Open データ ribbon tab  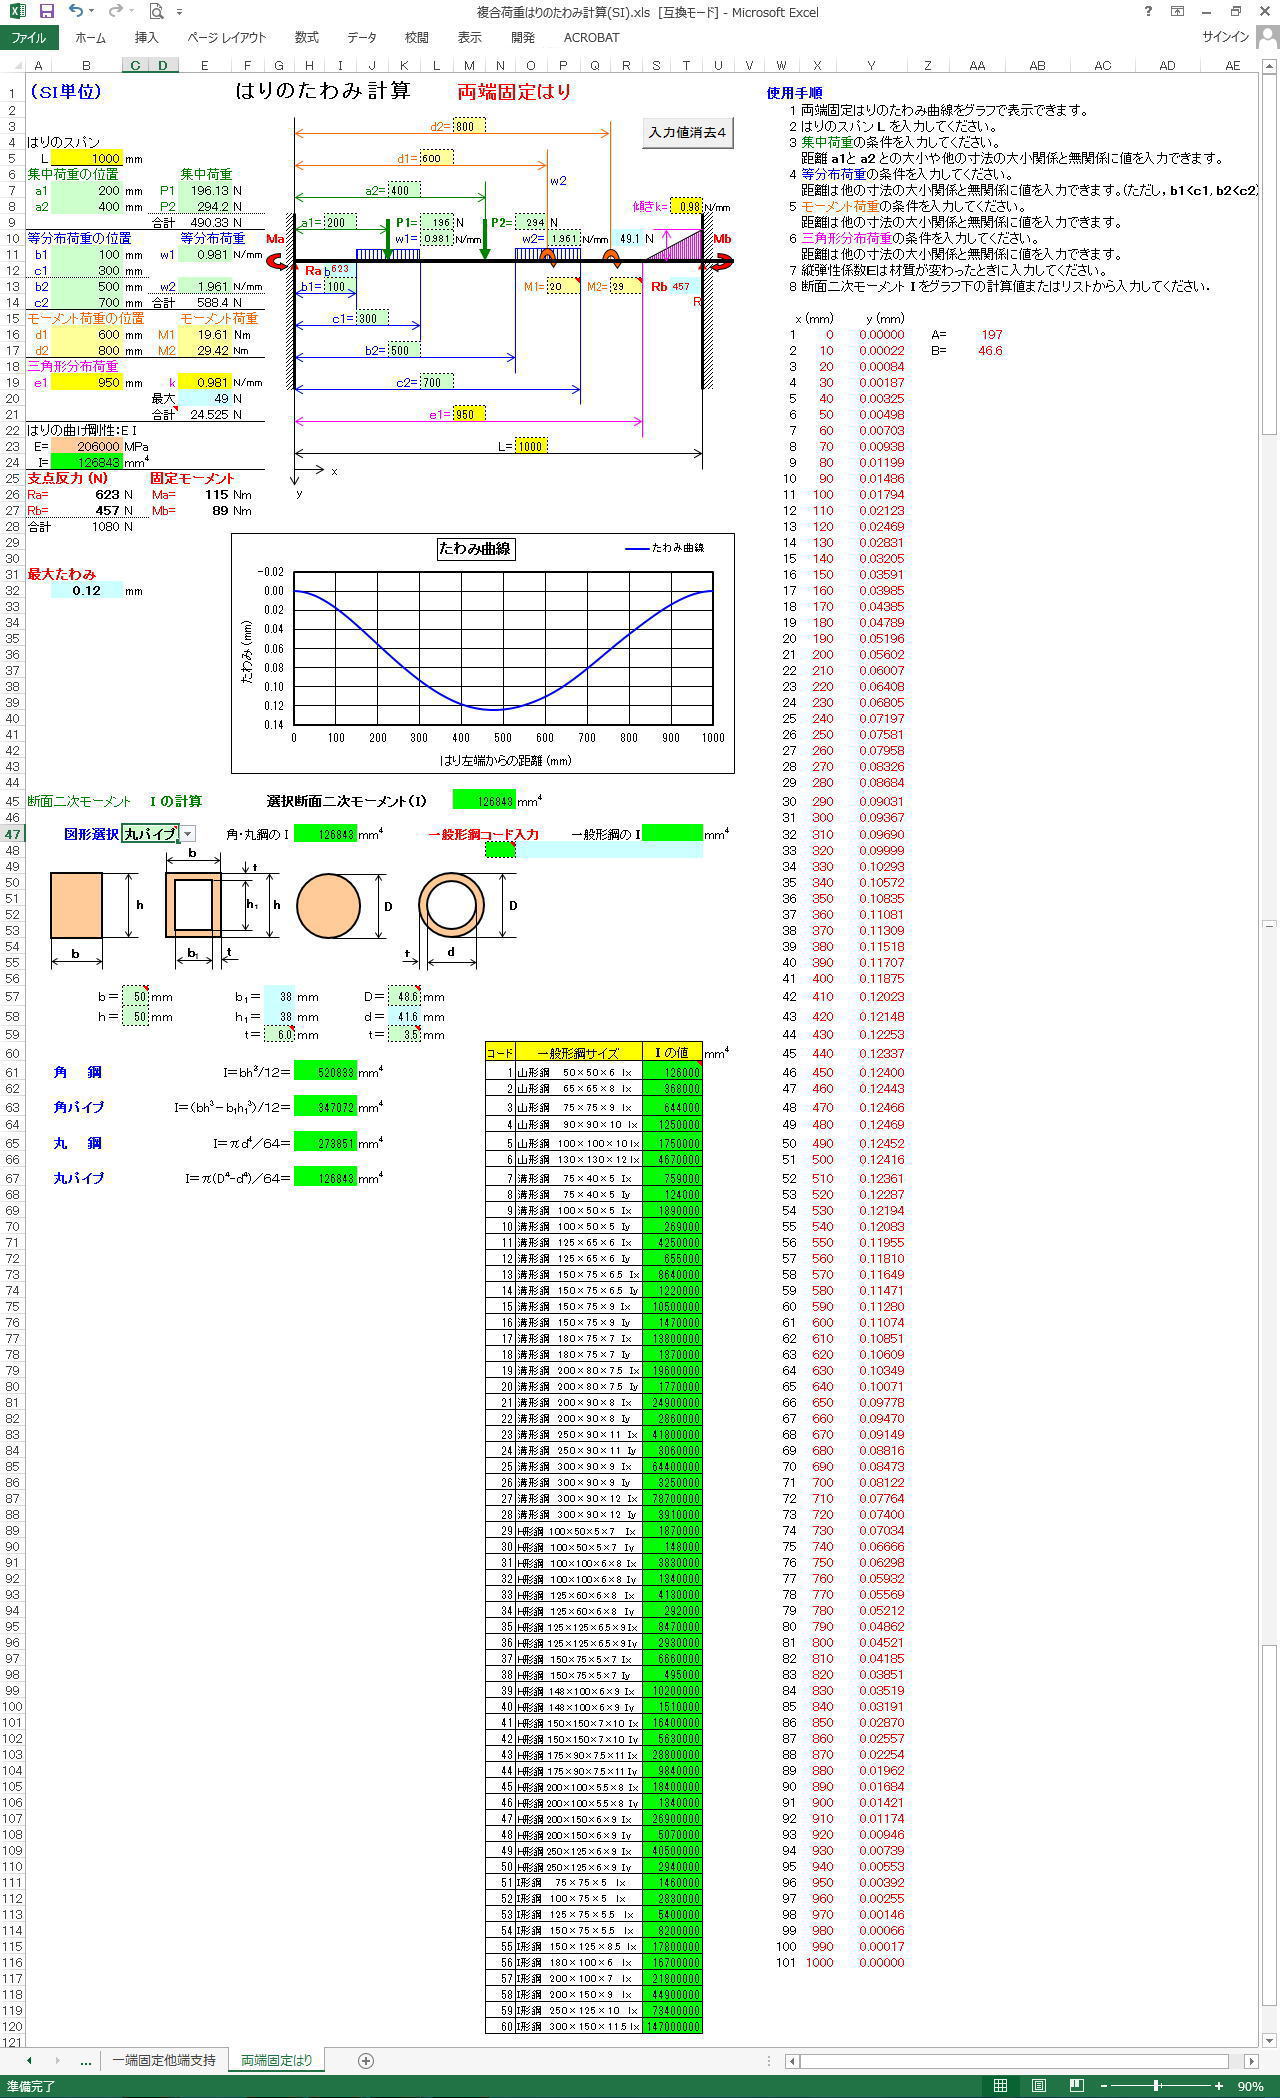click(x=362, y=37)
